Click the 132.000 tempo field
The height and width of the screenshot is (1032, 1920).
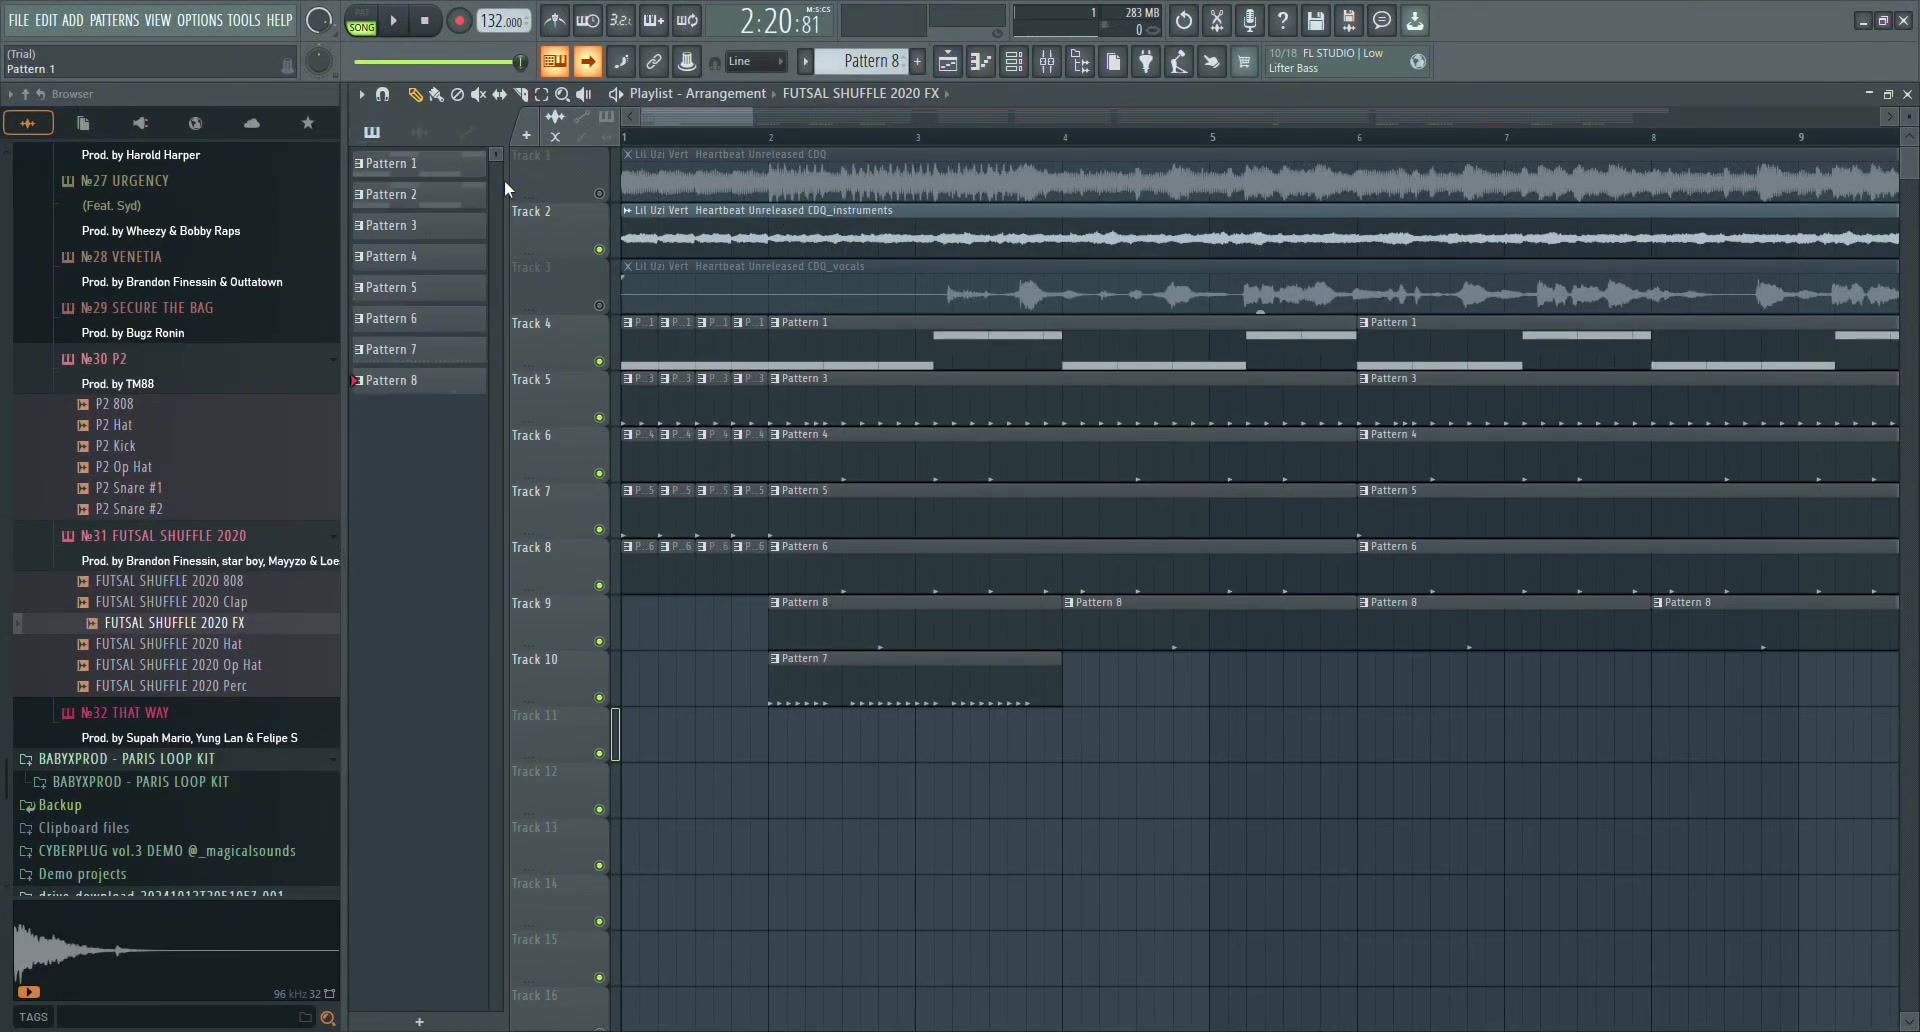click(x=503, y=21)
